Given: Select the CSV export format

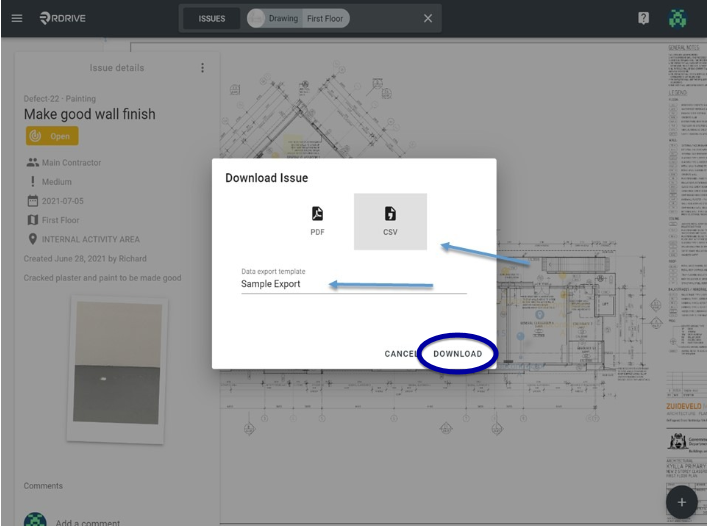Looking at the screenshot, I should tap(390, 221).
